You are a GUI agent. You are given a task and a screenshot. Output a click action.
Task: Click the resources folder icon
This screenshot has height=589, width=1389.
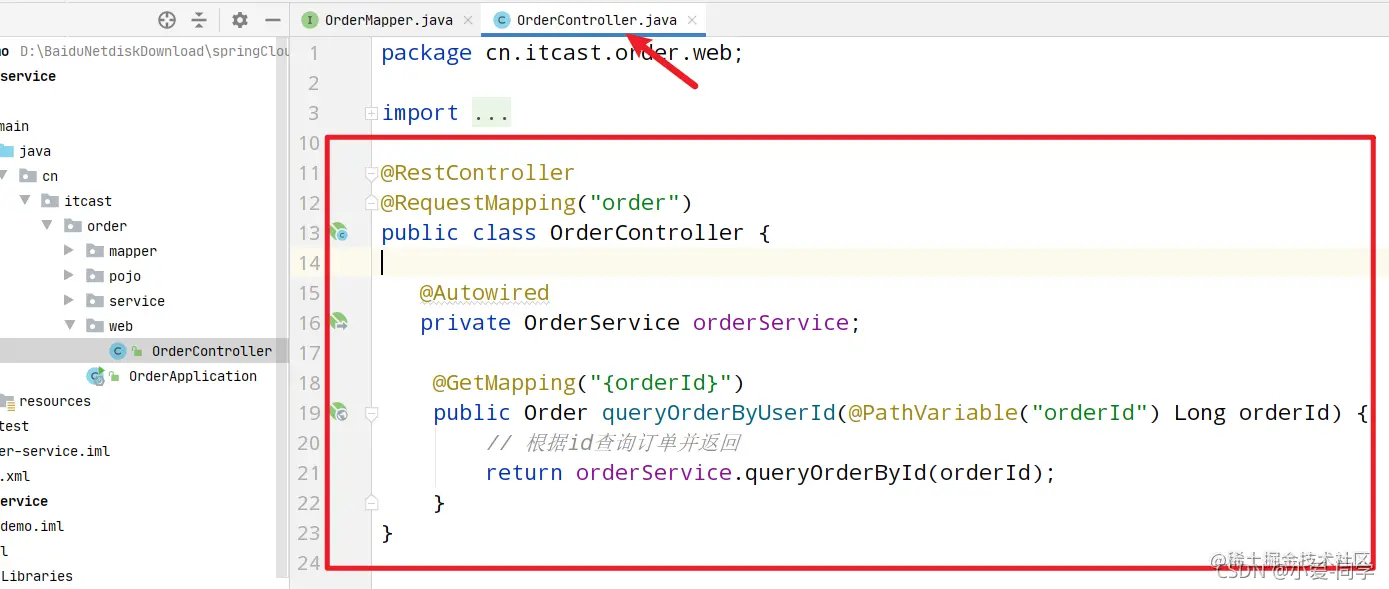point(6,401)
